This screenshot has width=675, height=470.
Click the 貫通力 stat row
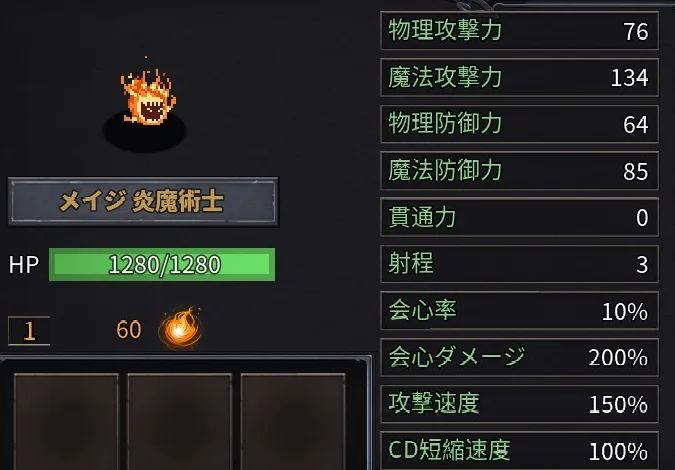520,217
